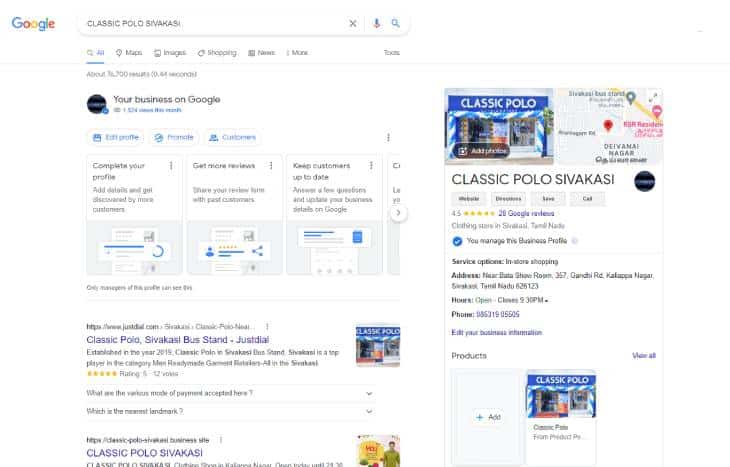Click the Add photos button on storefront photo
This screenshot has height=467, width=730.
(x=481, y=151)
